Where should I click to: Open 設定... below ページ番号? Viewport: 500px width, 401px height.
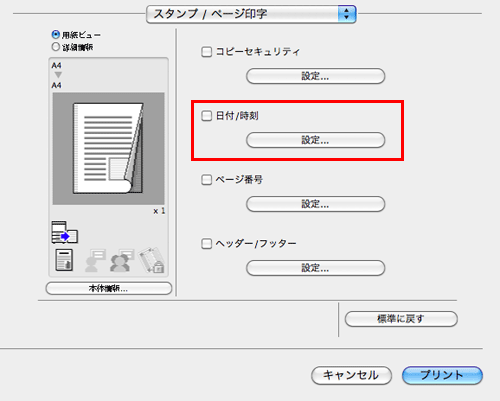(x=316, y=204)
